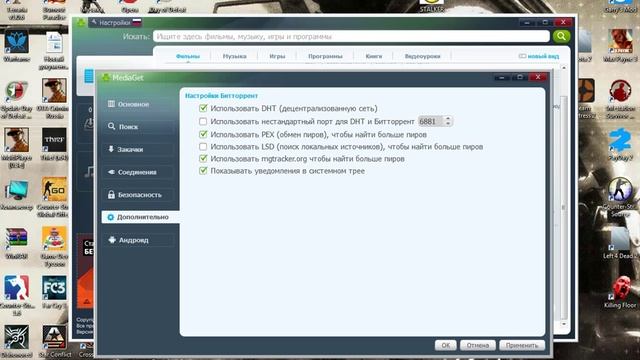
Task: Open the 'Закачки' settings section
Action: point(139,149)
